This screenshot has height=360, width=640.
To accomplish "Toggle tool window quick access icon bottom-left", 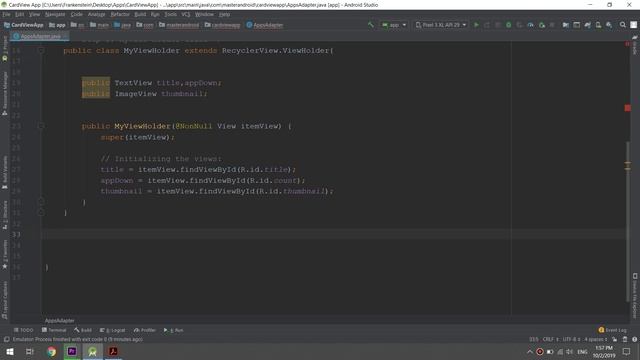I will point(7,339).
